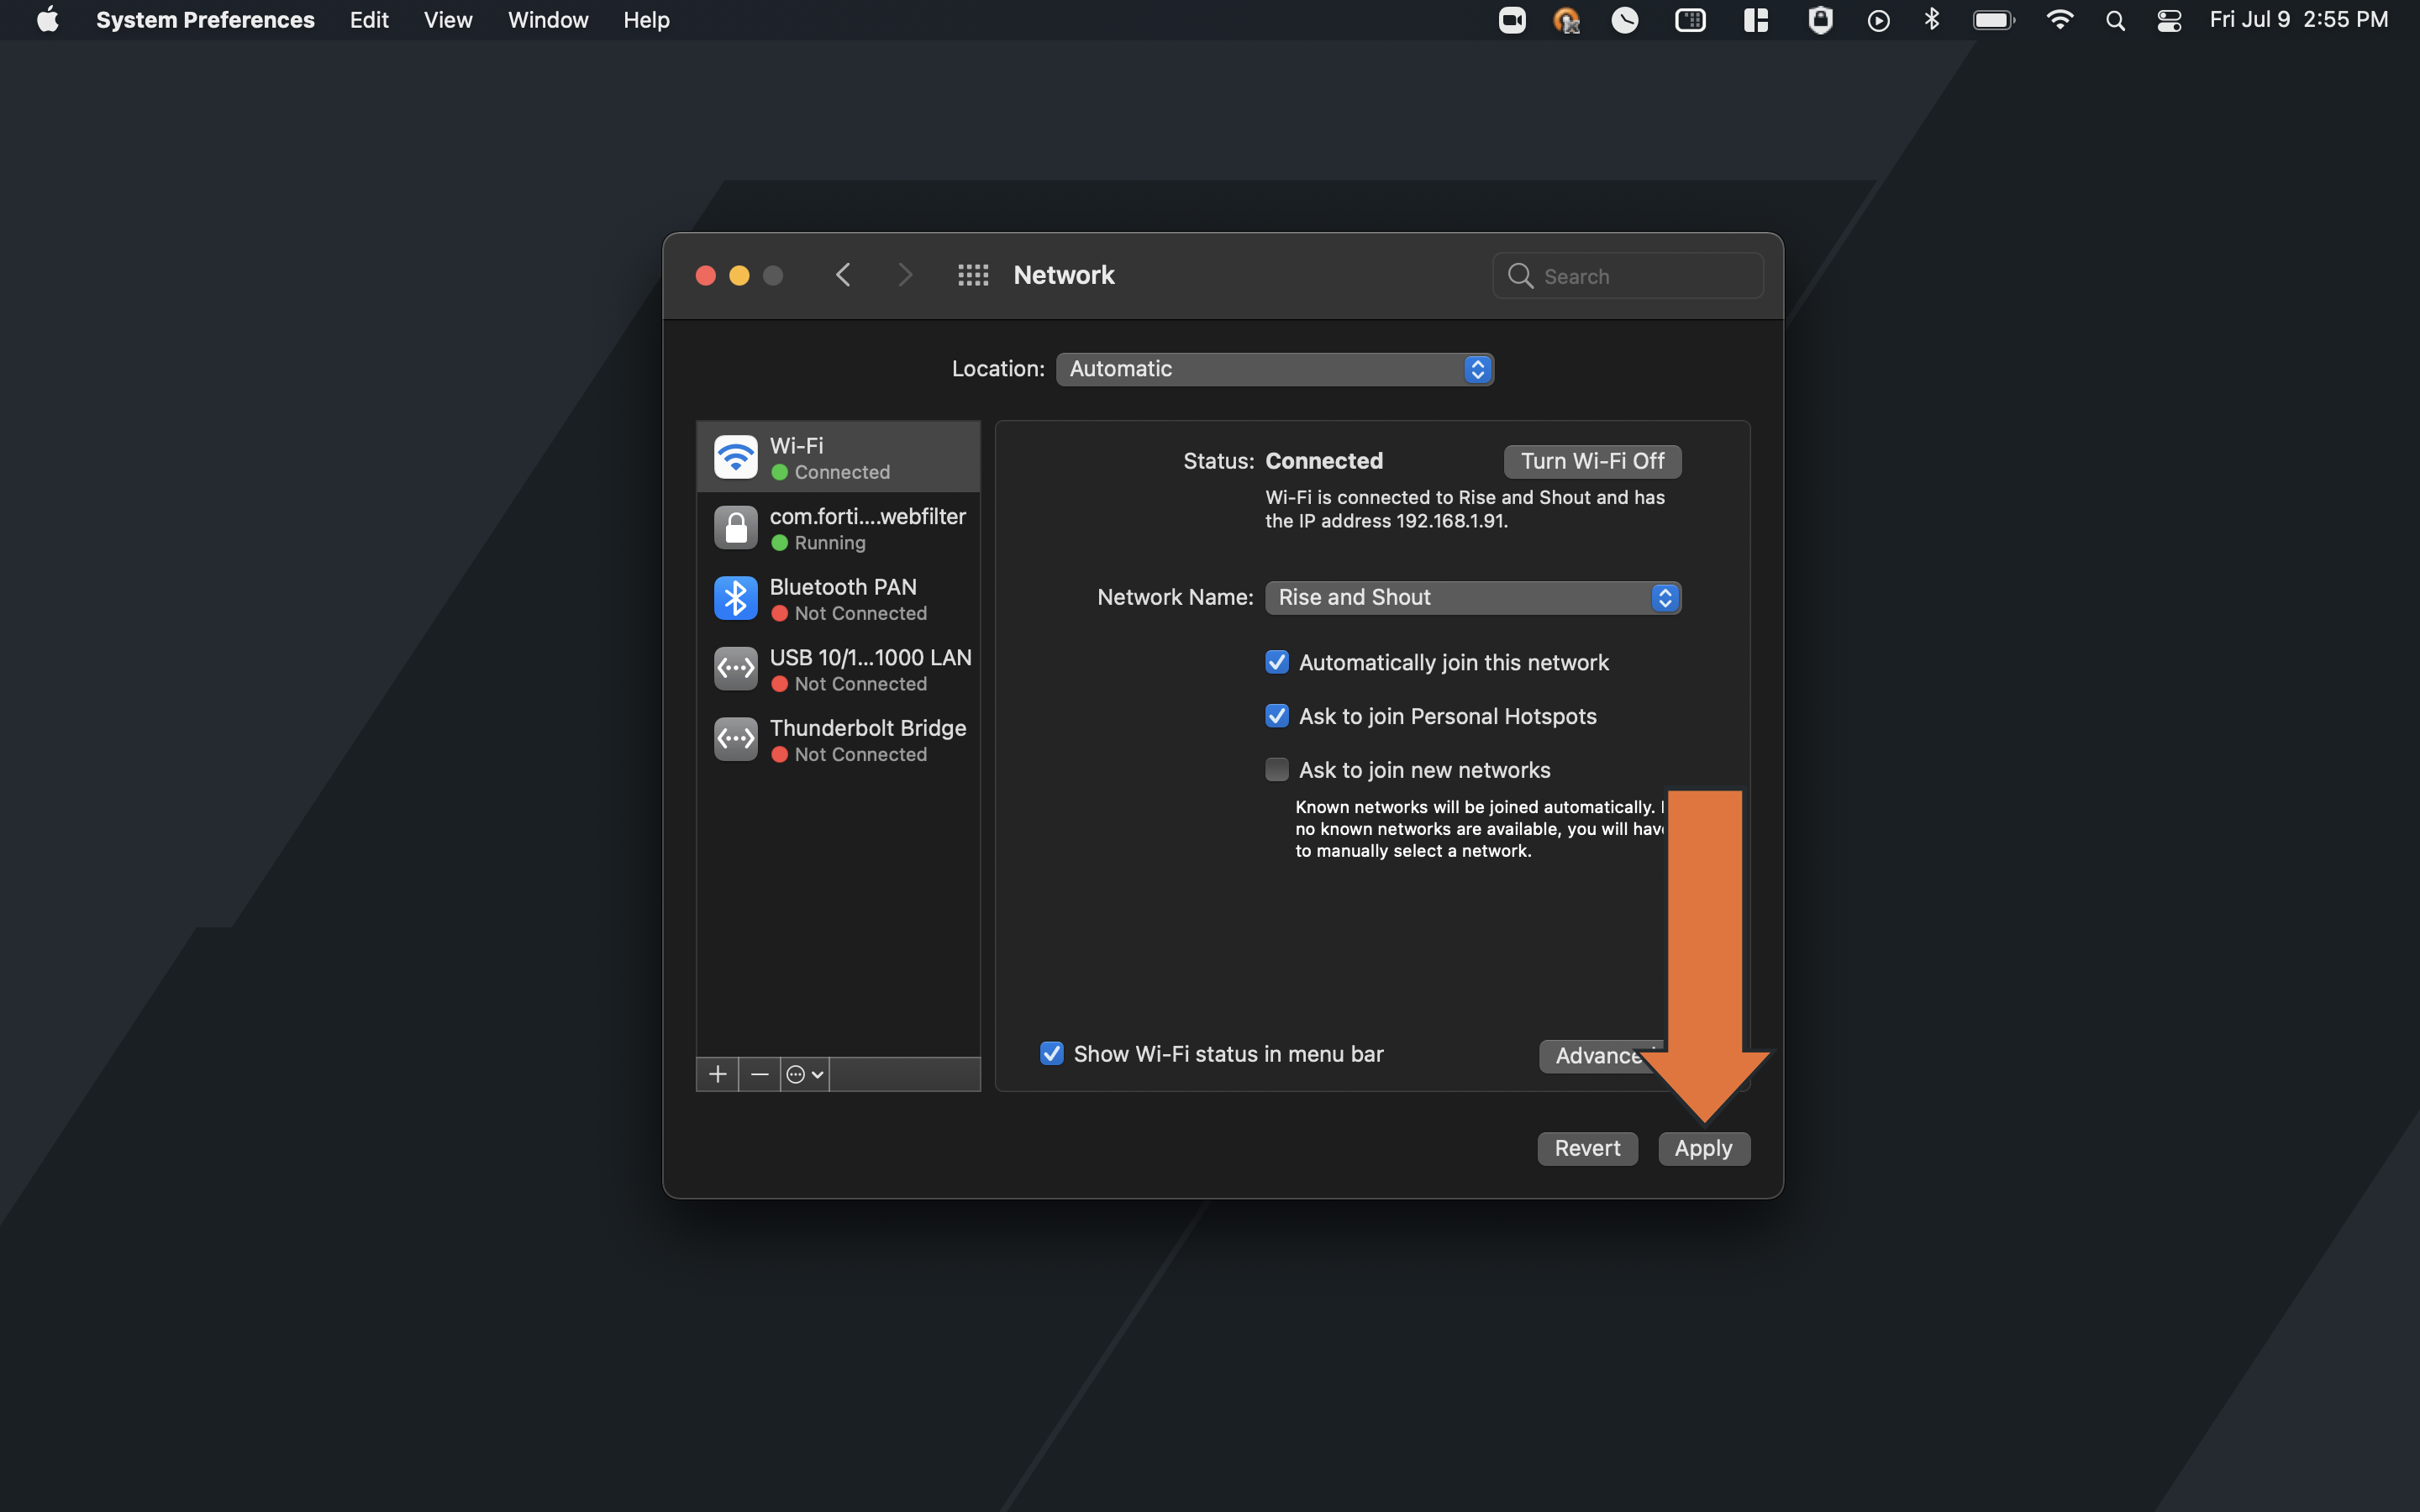
Task: Open the service action ellipsis menu
Action: coord(804,1074)
